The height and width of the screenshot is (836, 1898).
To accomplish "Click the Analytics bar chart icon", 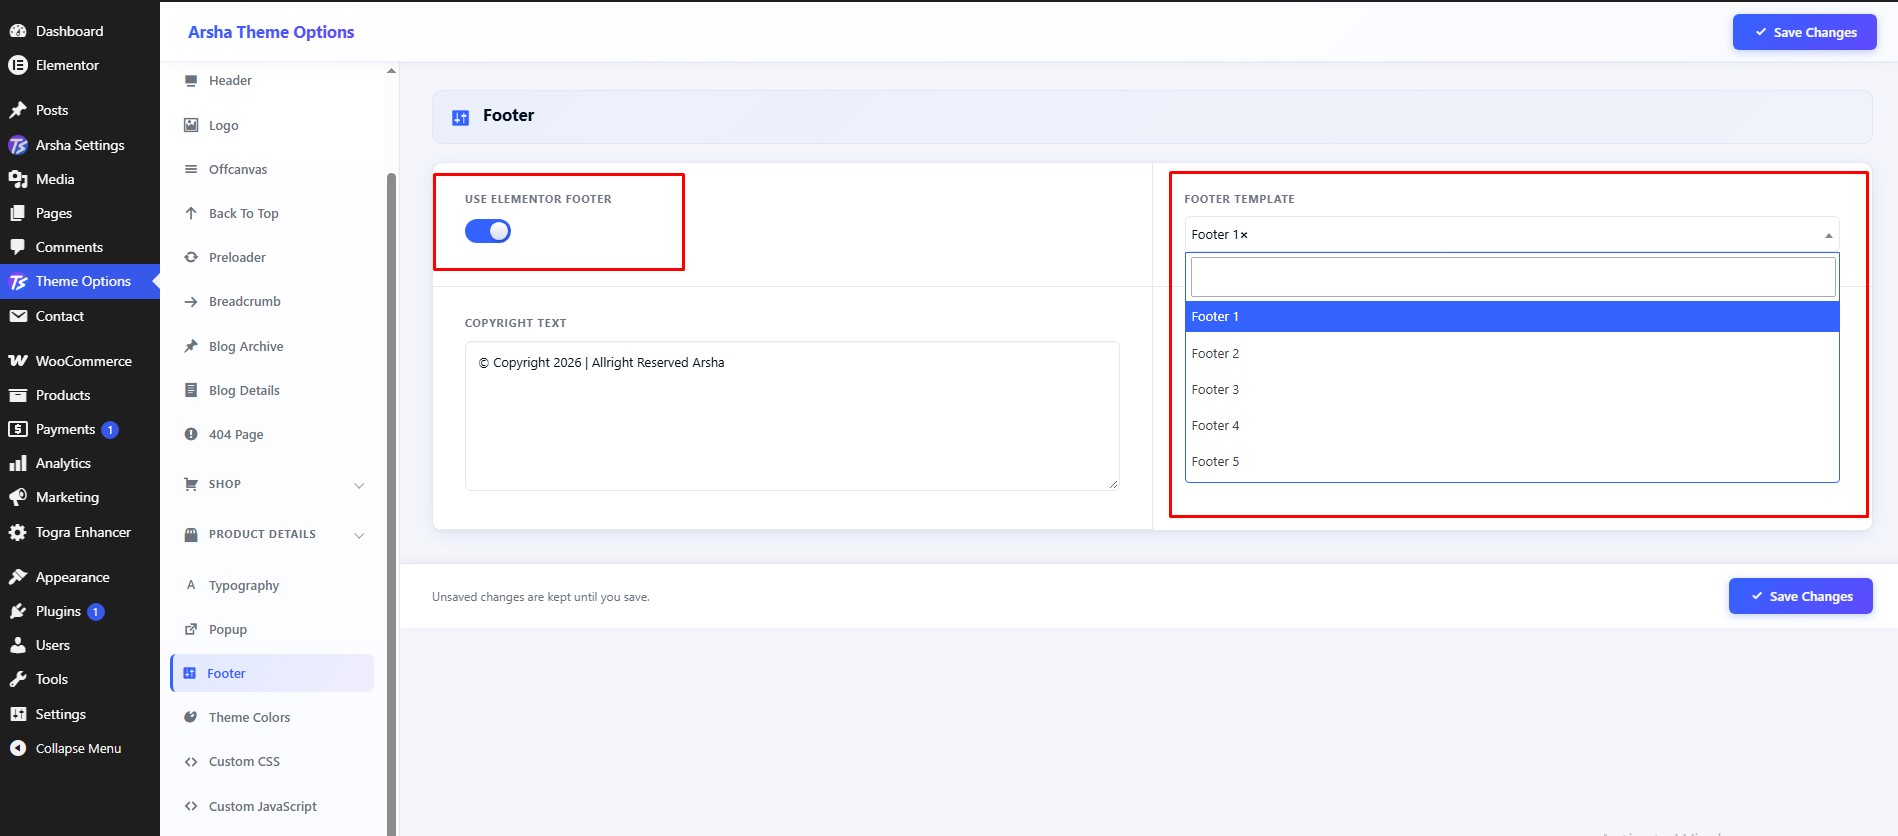I will coord(18,463).
